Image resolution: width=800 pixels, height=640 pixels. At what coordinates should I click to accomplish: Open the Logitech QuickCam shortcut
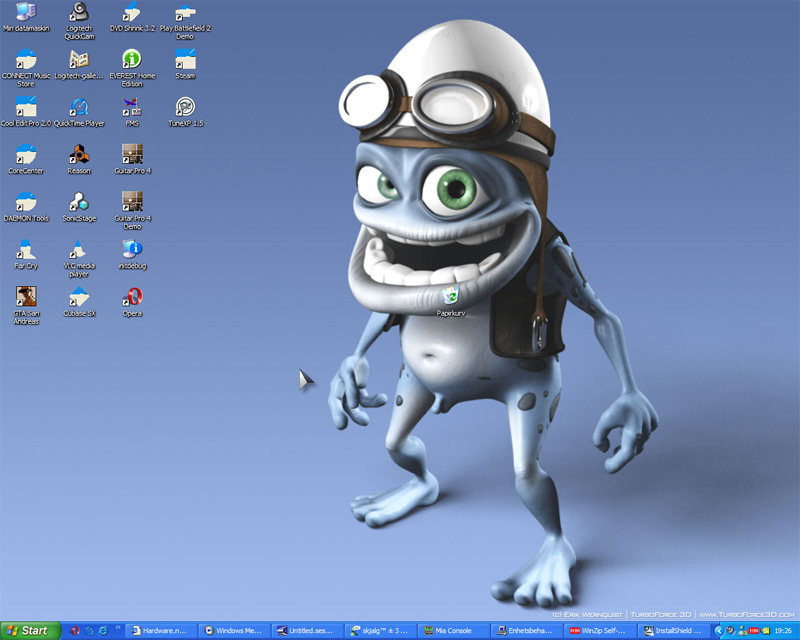pyautogui.click(x=79, y=20)
